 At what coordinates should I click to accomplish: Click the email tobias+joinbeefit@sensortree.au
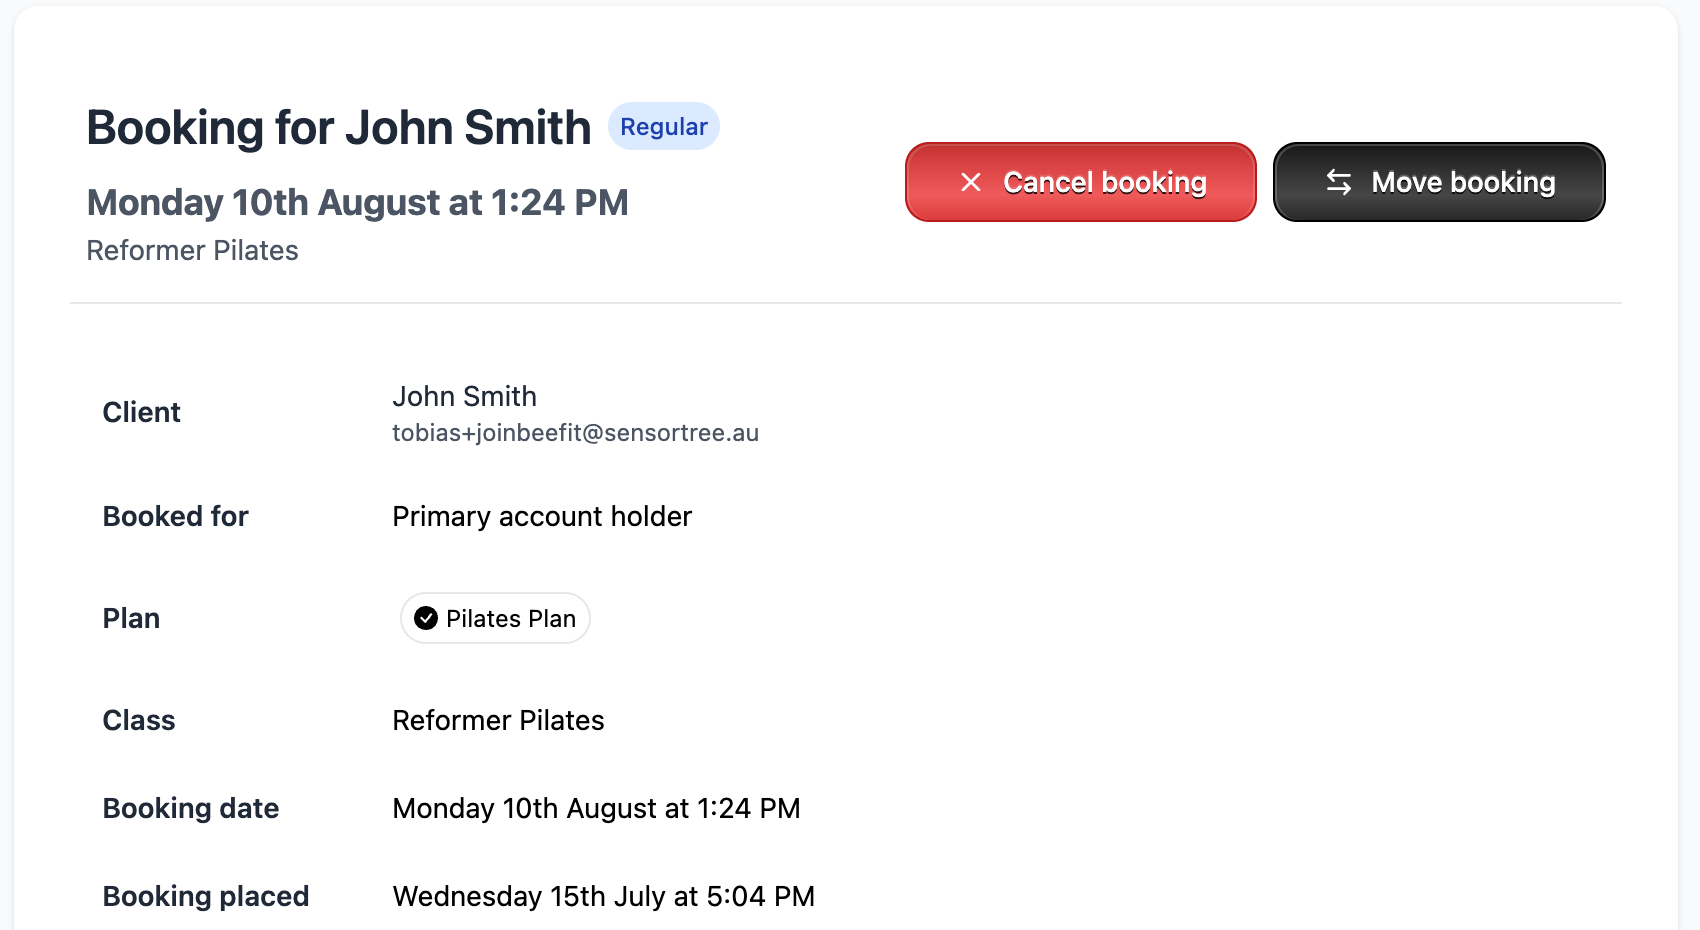click(x=576, y=433)
